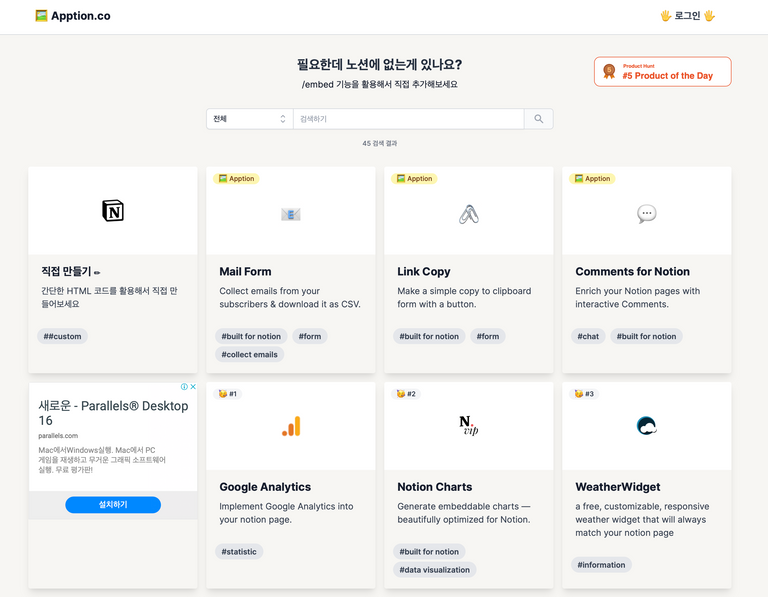This screenshot has height=597, width=768.
Task: Click the parallels.com ad domain text
Action: [x=58, y=436]
